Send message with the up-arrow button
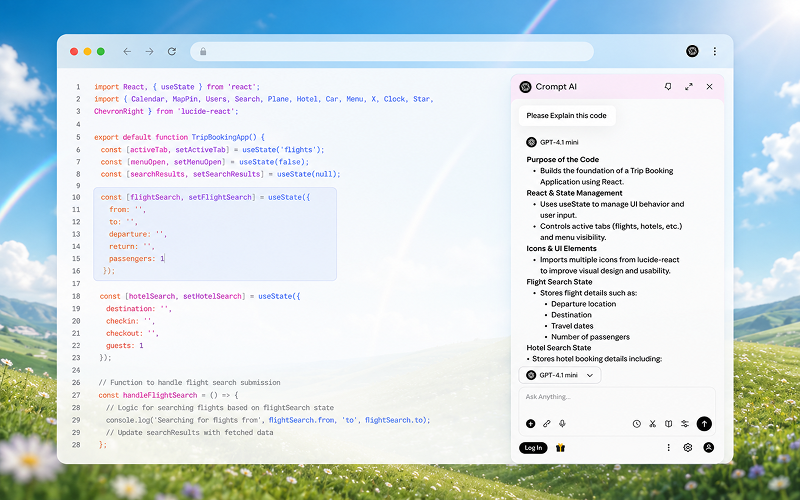Viewport: 800px width, 500px height. (704, 423)
